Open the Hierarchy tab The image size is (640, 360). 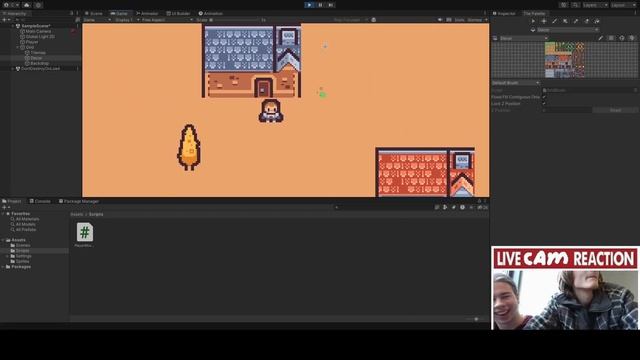pos(15,13)
